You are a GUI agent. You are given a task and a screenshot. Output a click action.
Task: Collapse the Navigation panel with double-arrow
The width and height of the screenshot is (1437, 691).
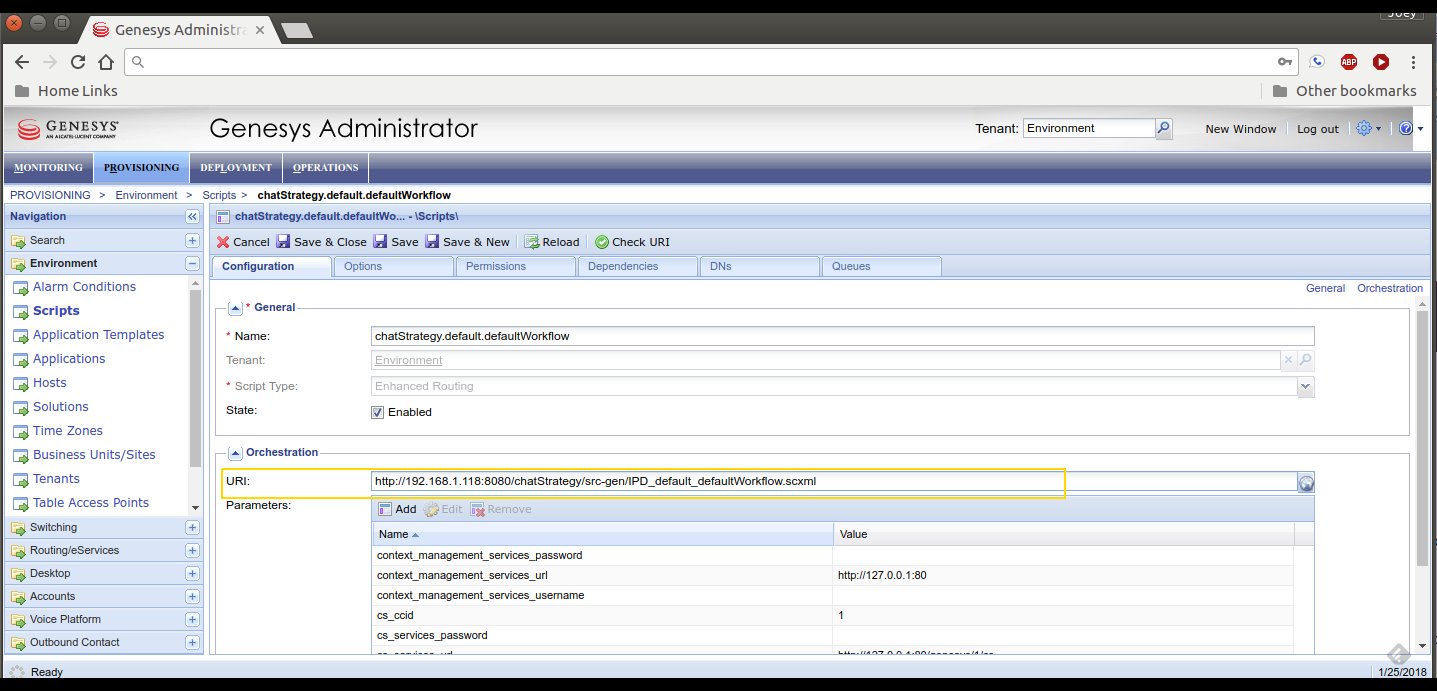[192, 216]
